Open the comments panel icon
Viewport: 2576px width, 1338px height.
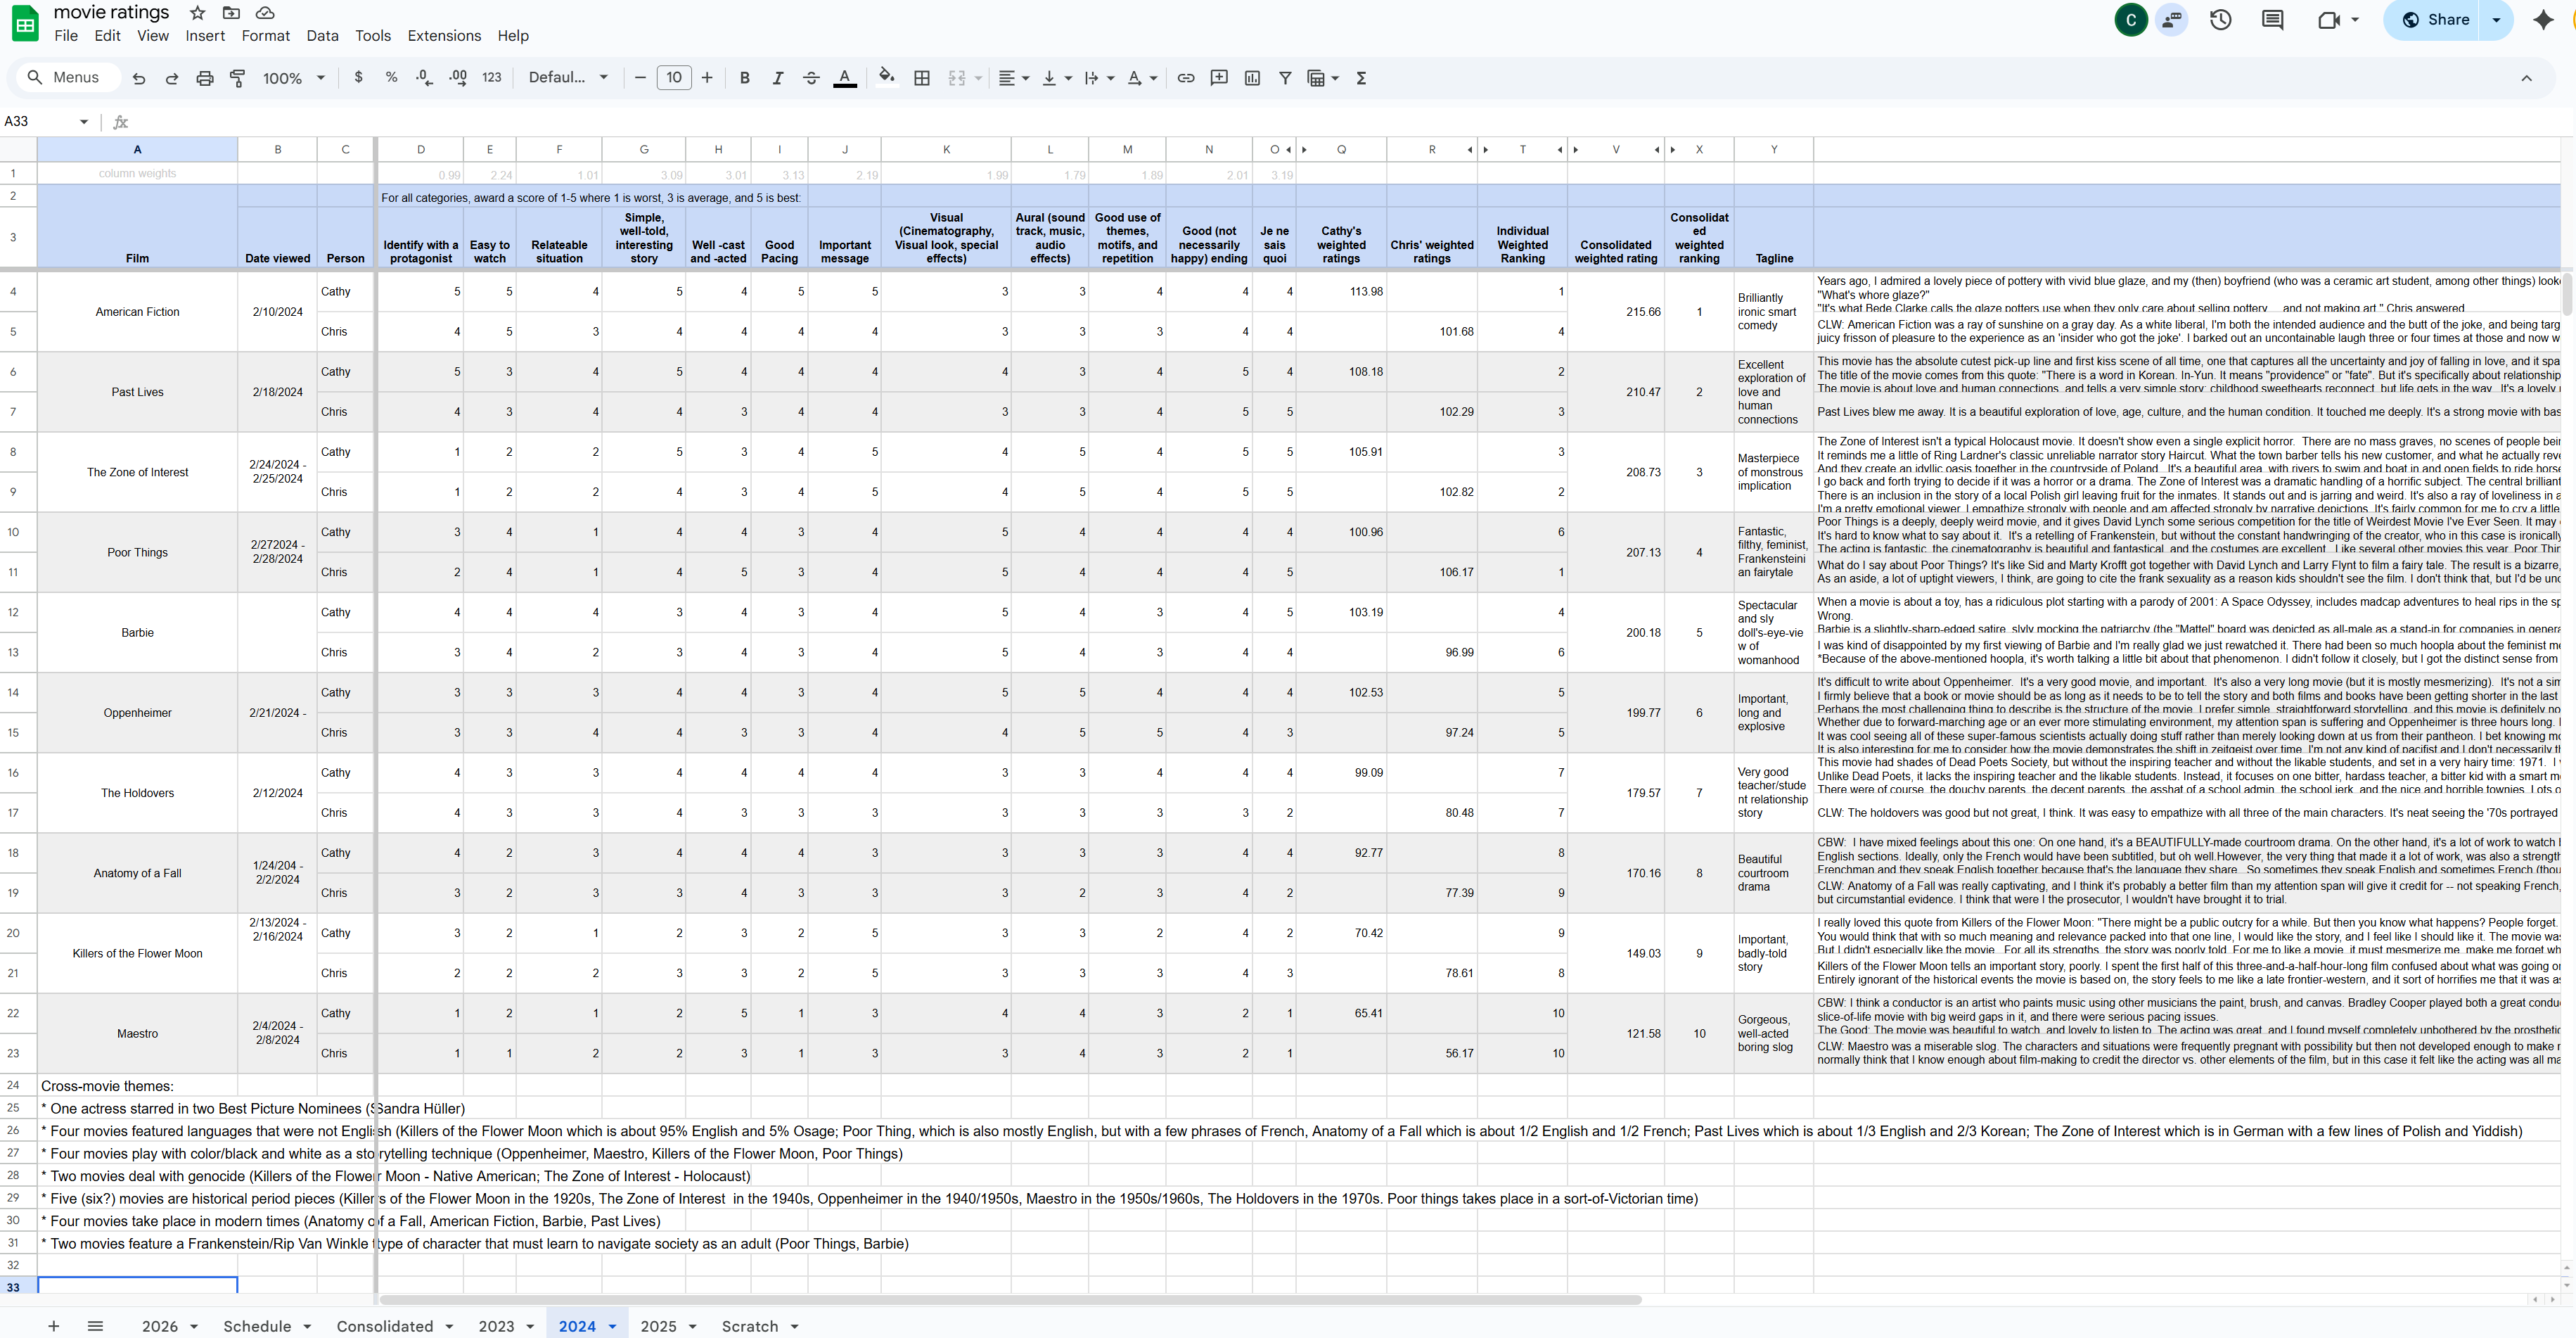(2272, 20)
